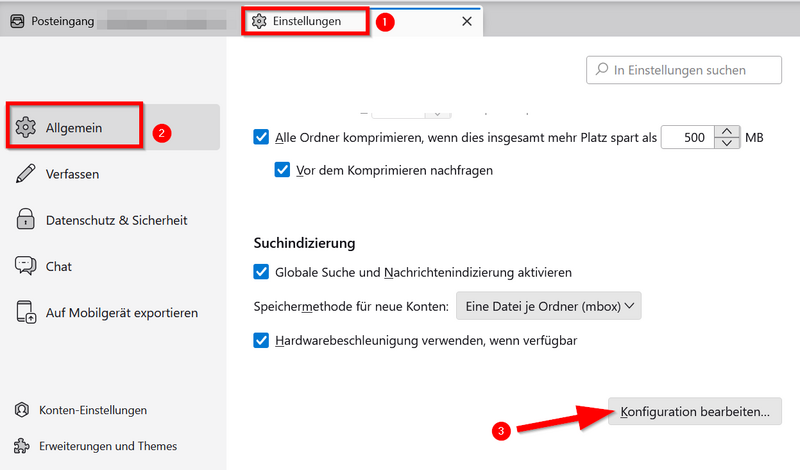Screen dimensions: 800x470
Task: Click the In Einstellungen suchen field
Action: 684,70
